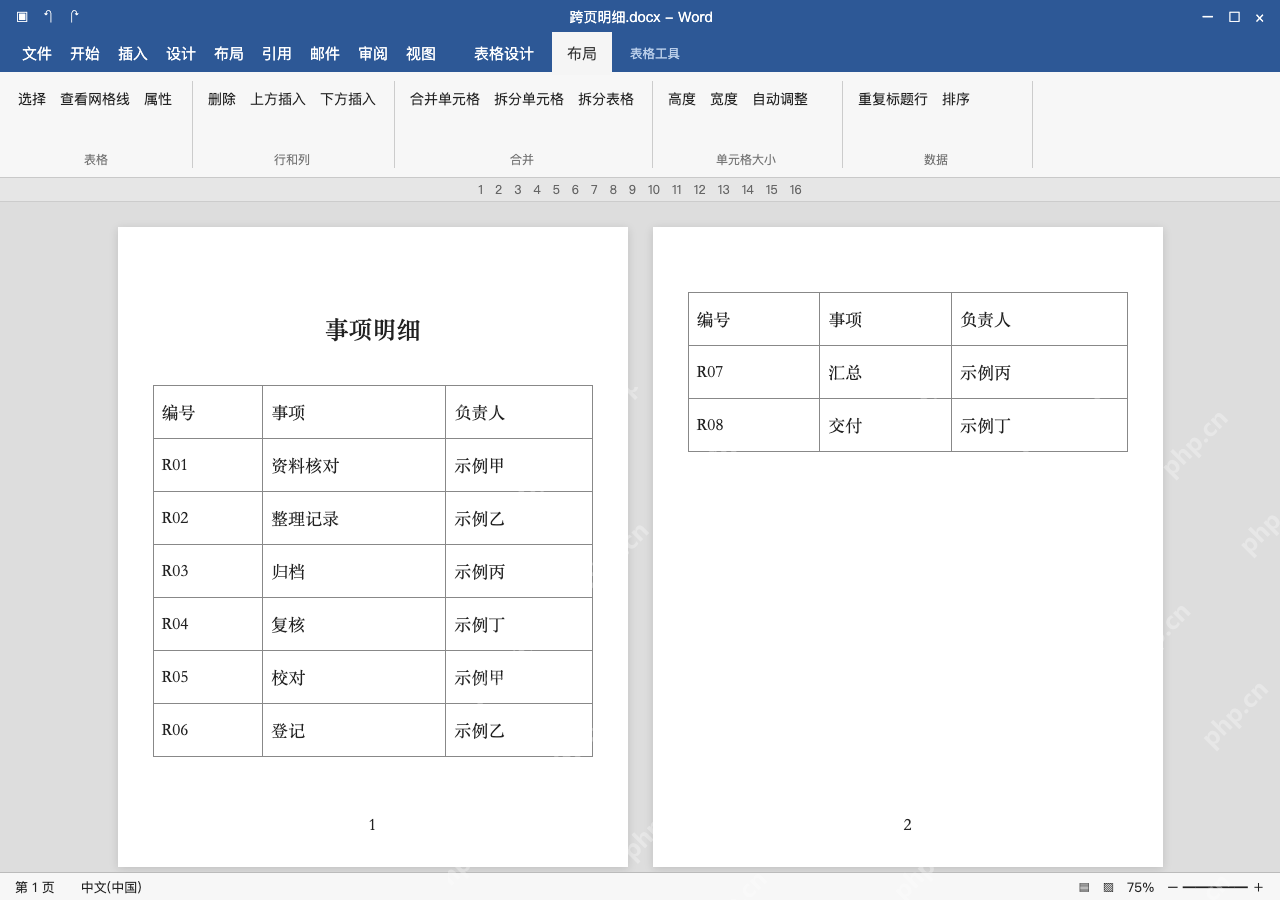The height and width of the screenshot is (900, 1280).
Task: Click 合并单元格
Action: [445, 99]
